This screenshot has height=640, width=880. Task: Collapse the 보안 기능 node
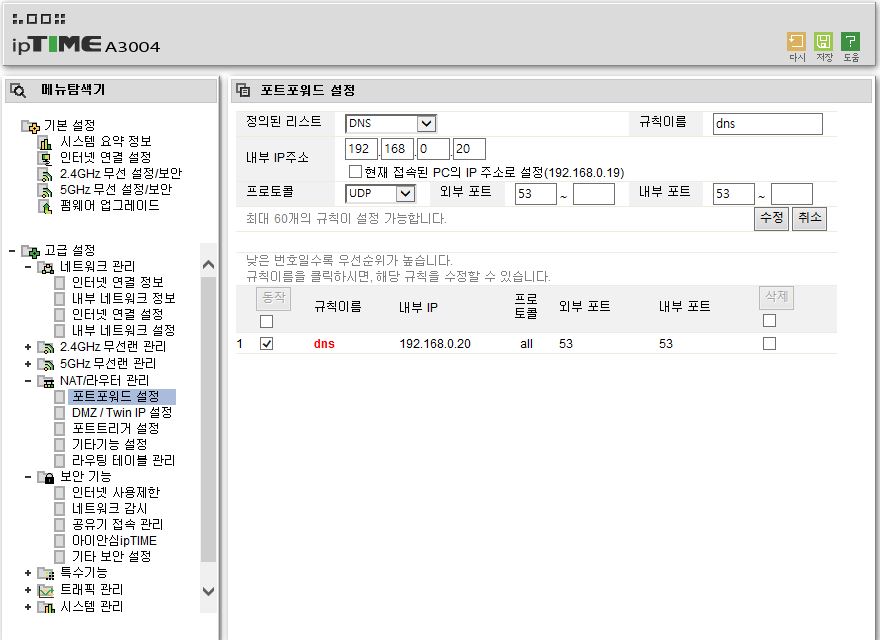point(28,477)
